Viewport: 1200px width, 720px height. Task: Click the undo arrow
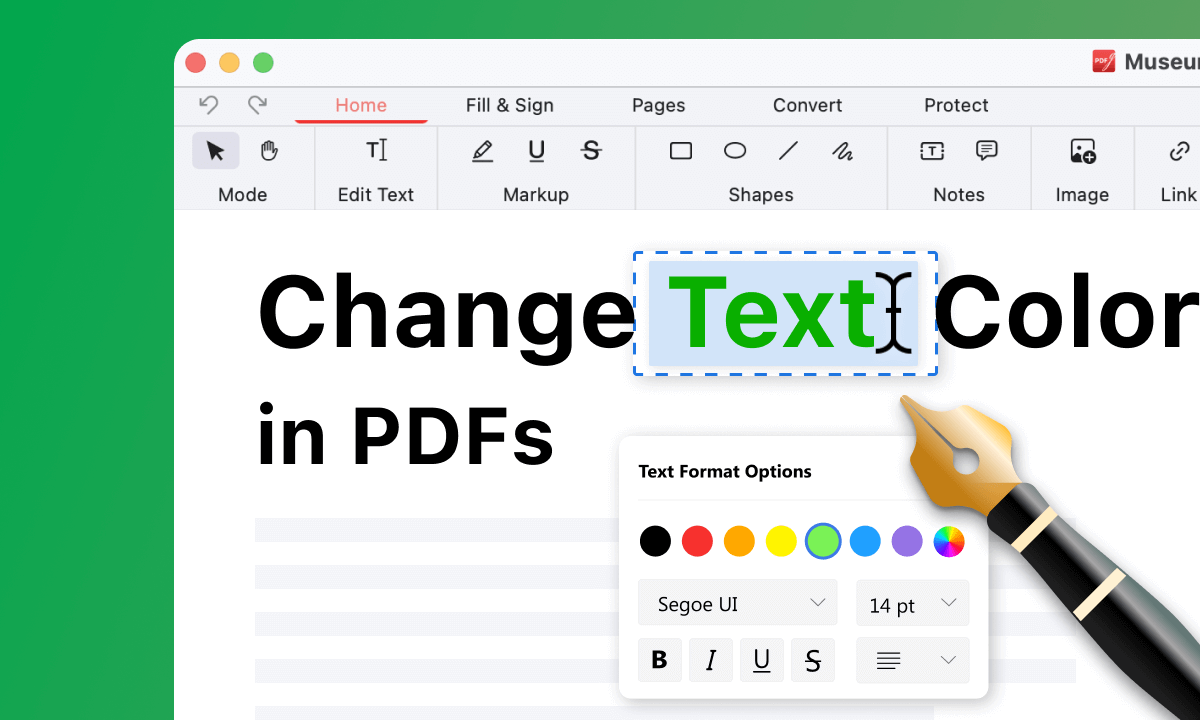[x=209, y=105]
